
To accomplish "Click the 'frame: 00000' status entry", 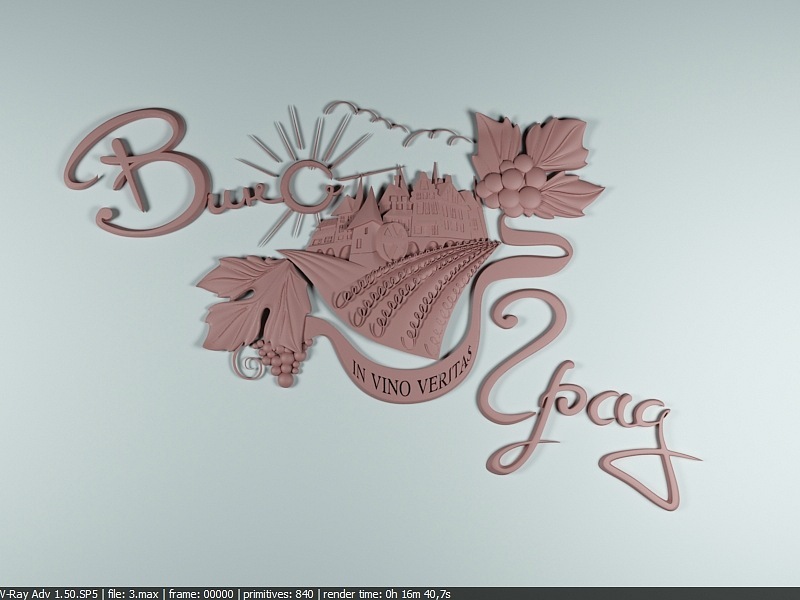I will pyautogui.click(x=201, y=594).
